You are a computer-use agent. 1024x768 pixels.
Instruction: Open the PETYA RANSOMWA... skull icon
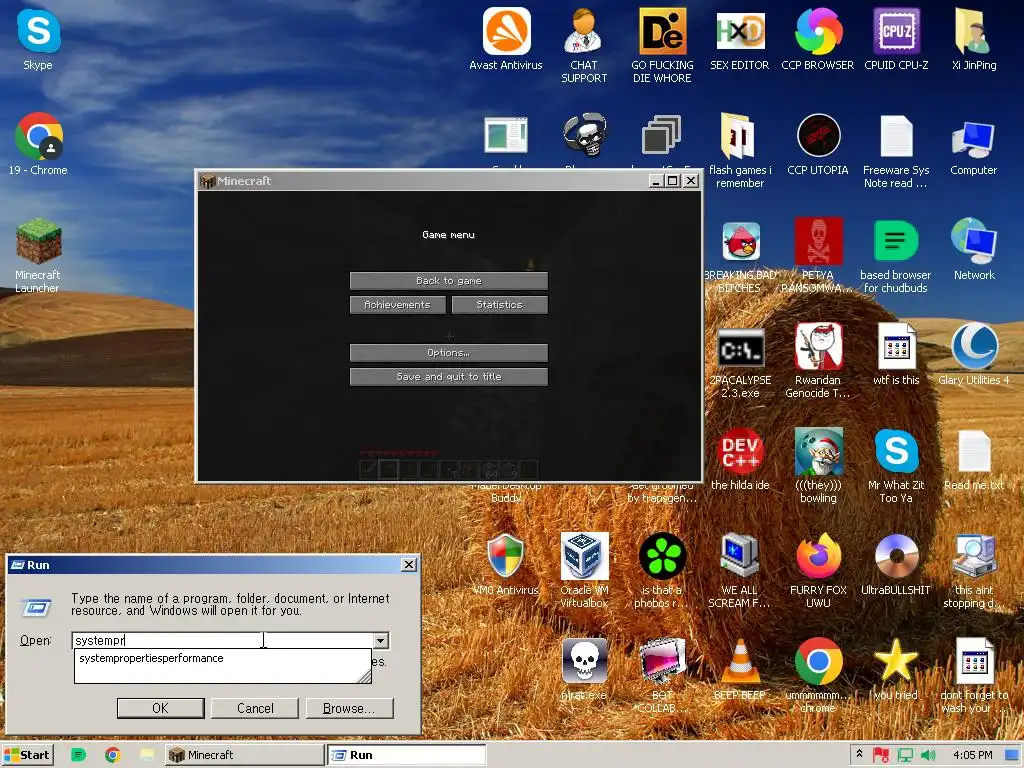click(x=818, y=255)
